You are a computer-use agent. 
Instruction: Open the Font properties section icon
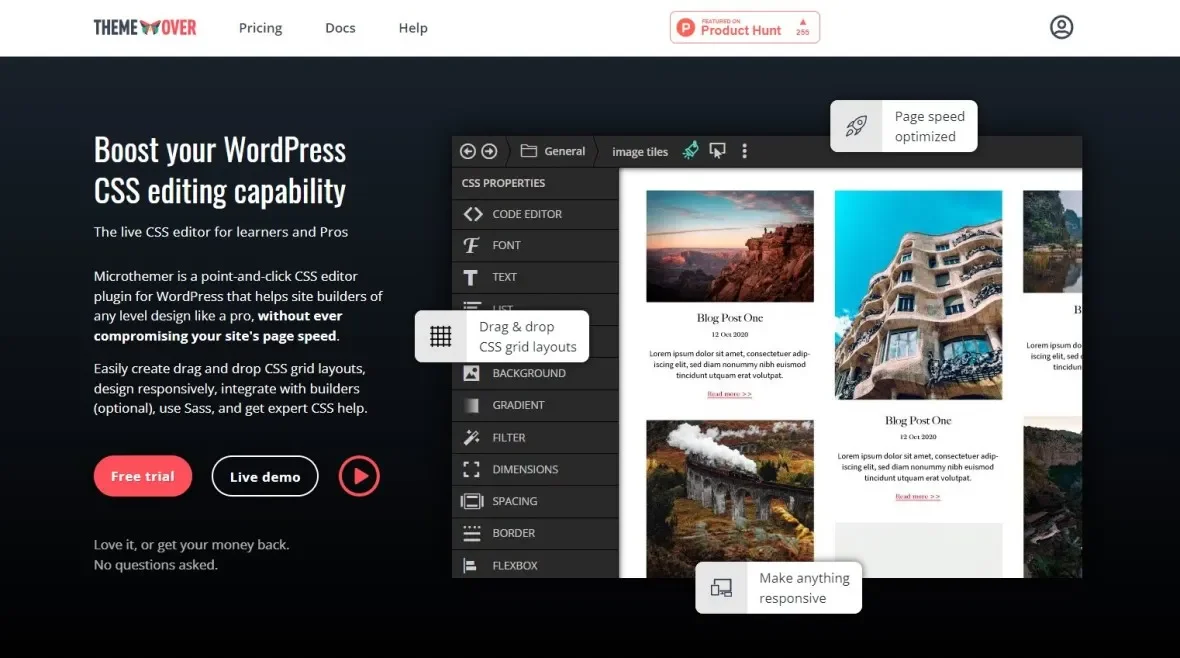472,245
